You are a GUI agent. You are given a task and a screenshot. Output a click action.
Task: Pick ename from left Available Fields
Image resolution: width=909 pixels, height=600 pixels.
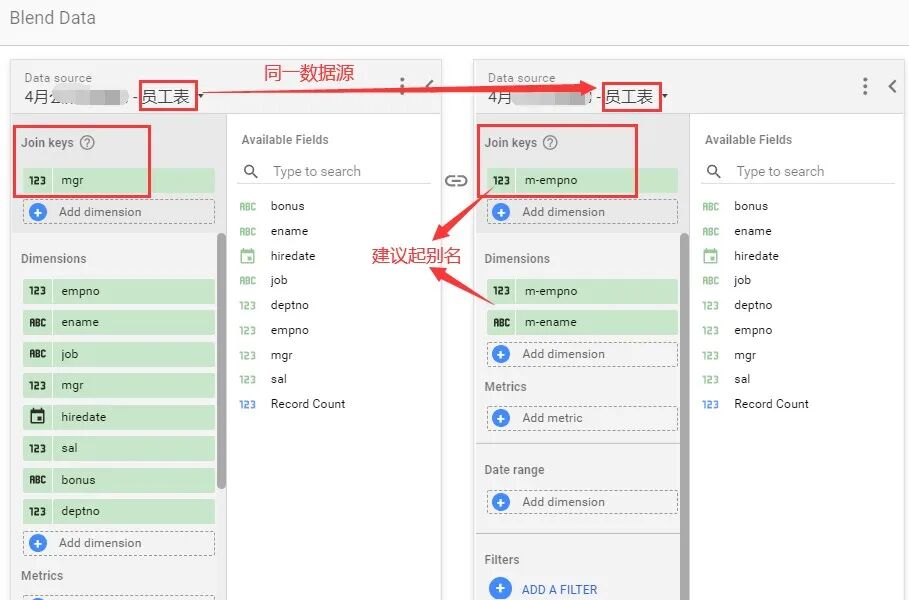pos(289,231)
